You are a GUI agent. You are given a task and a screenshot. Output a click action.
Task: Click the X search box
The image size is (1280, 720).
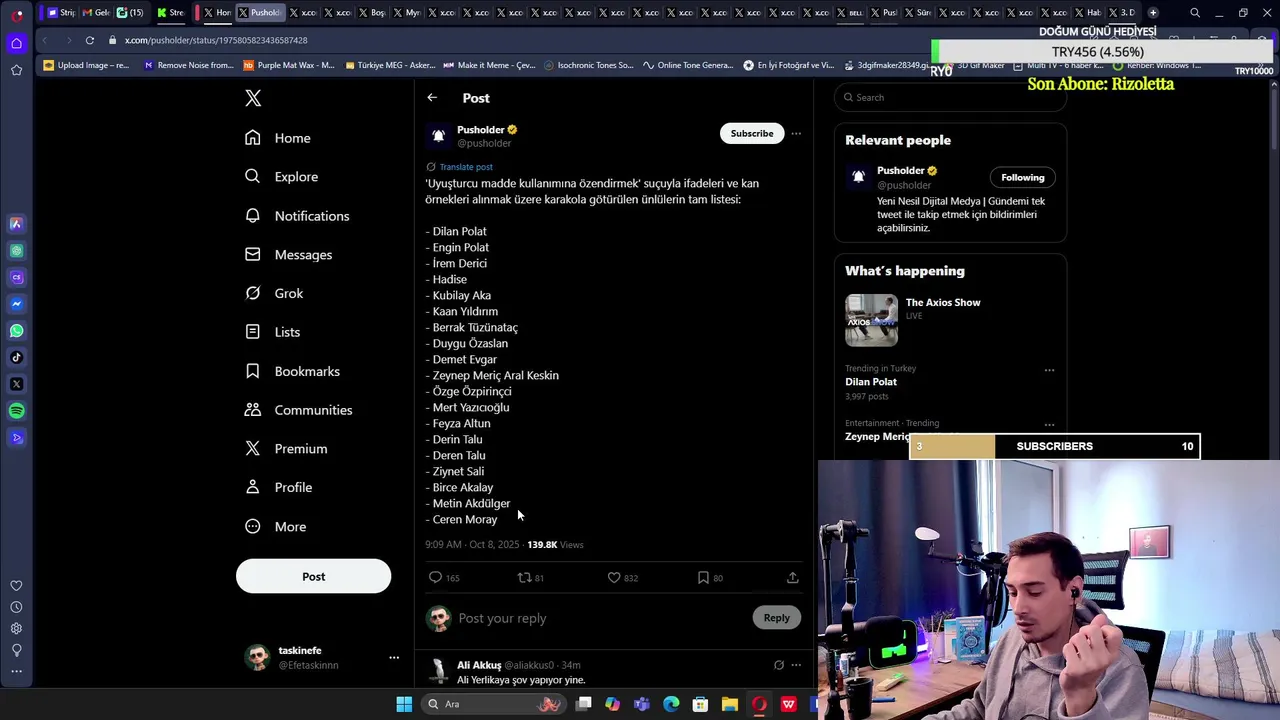(x=950, y=97)
